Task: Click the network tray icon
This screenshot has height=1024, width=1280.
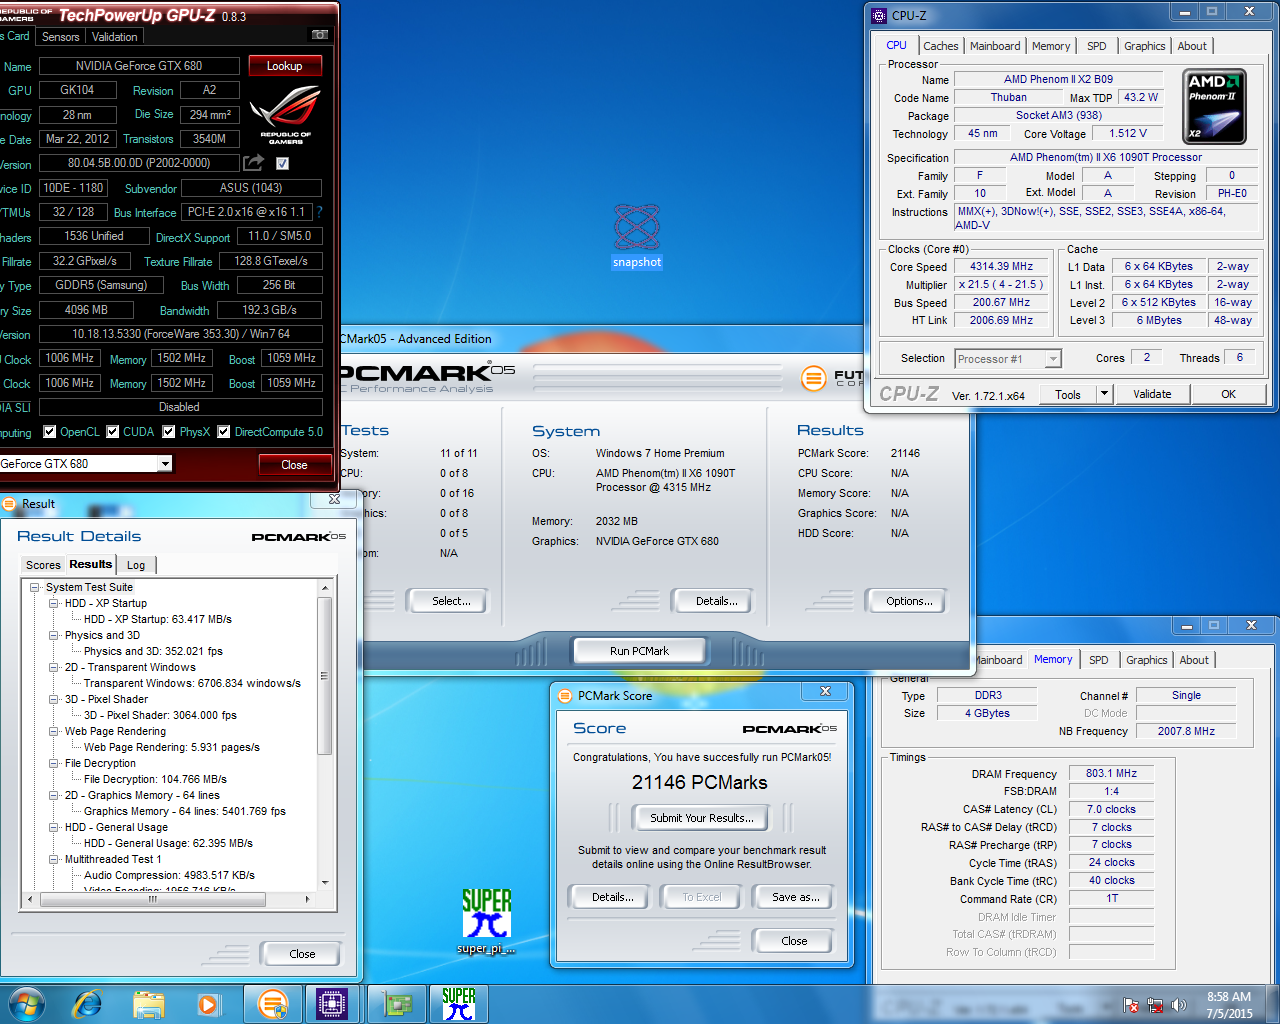Action: tap(1155, 1005)
